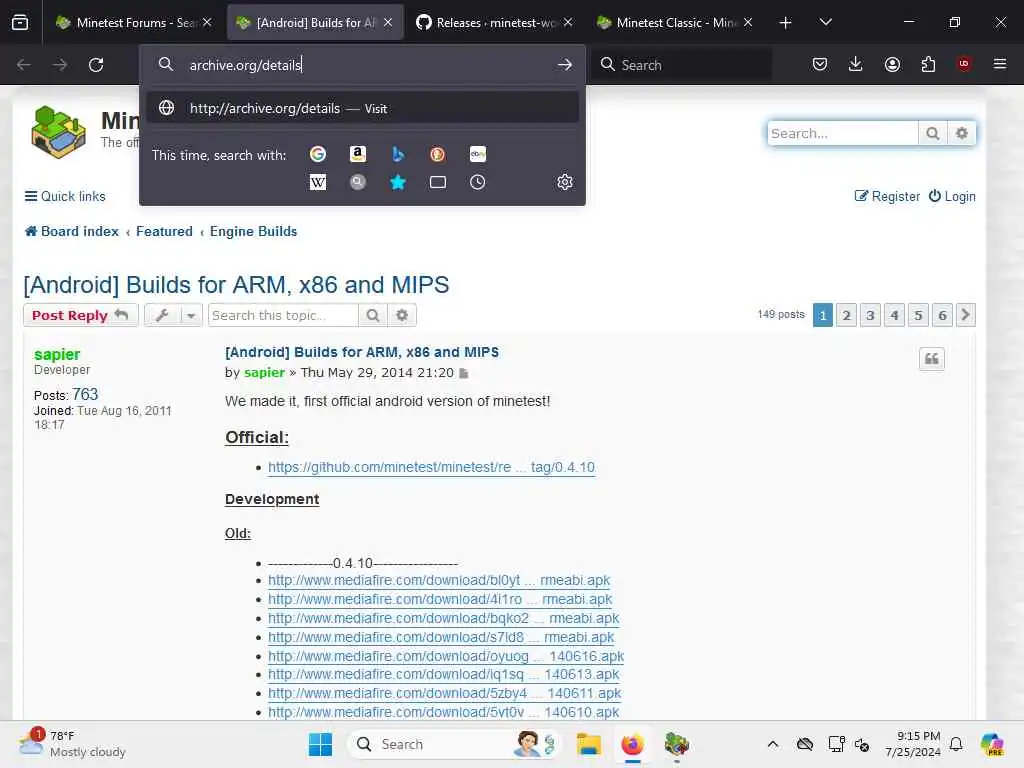This screenshot has height=768, width=1024.
Task: Quote sapier's post
Action: 932,359
